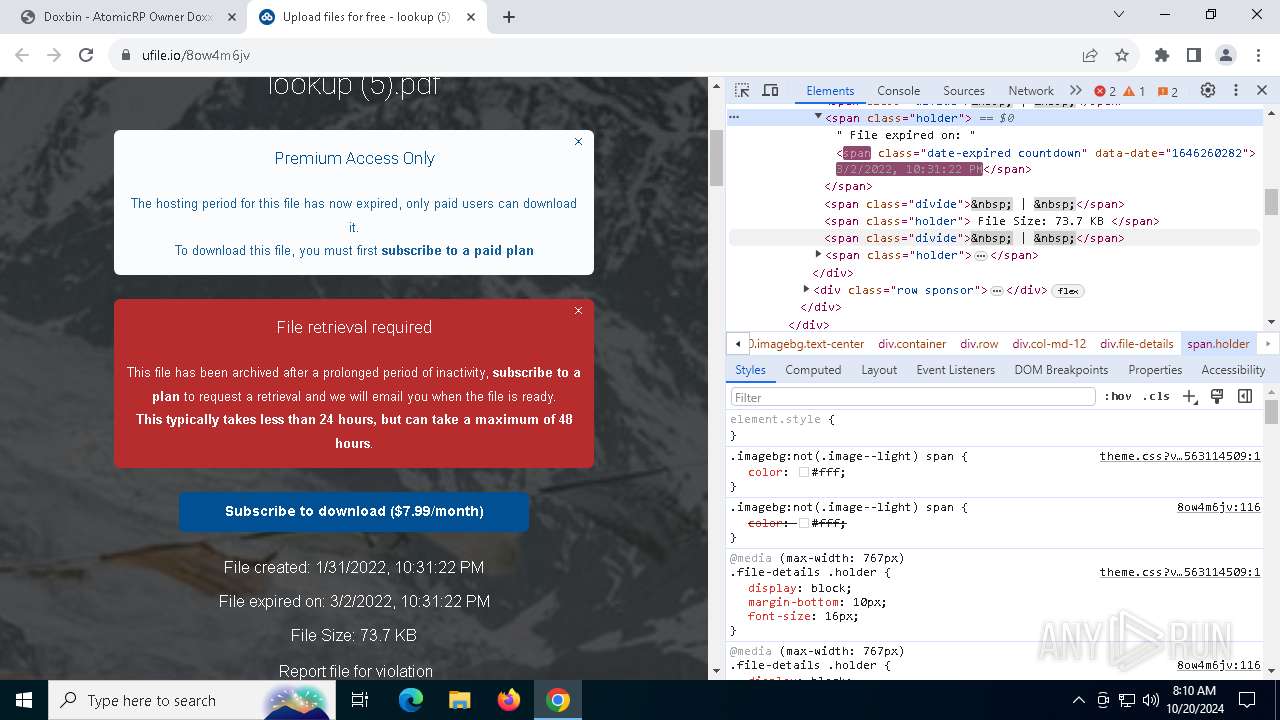Image resolution: width=1280 pixels, height=720 pixels.
Task: Open the DevTools settings gear
Action: [1208, 90]
